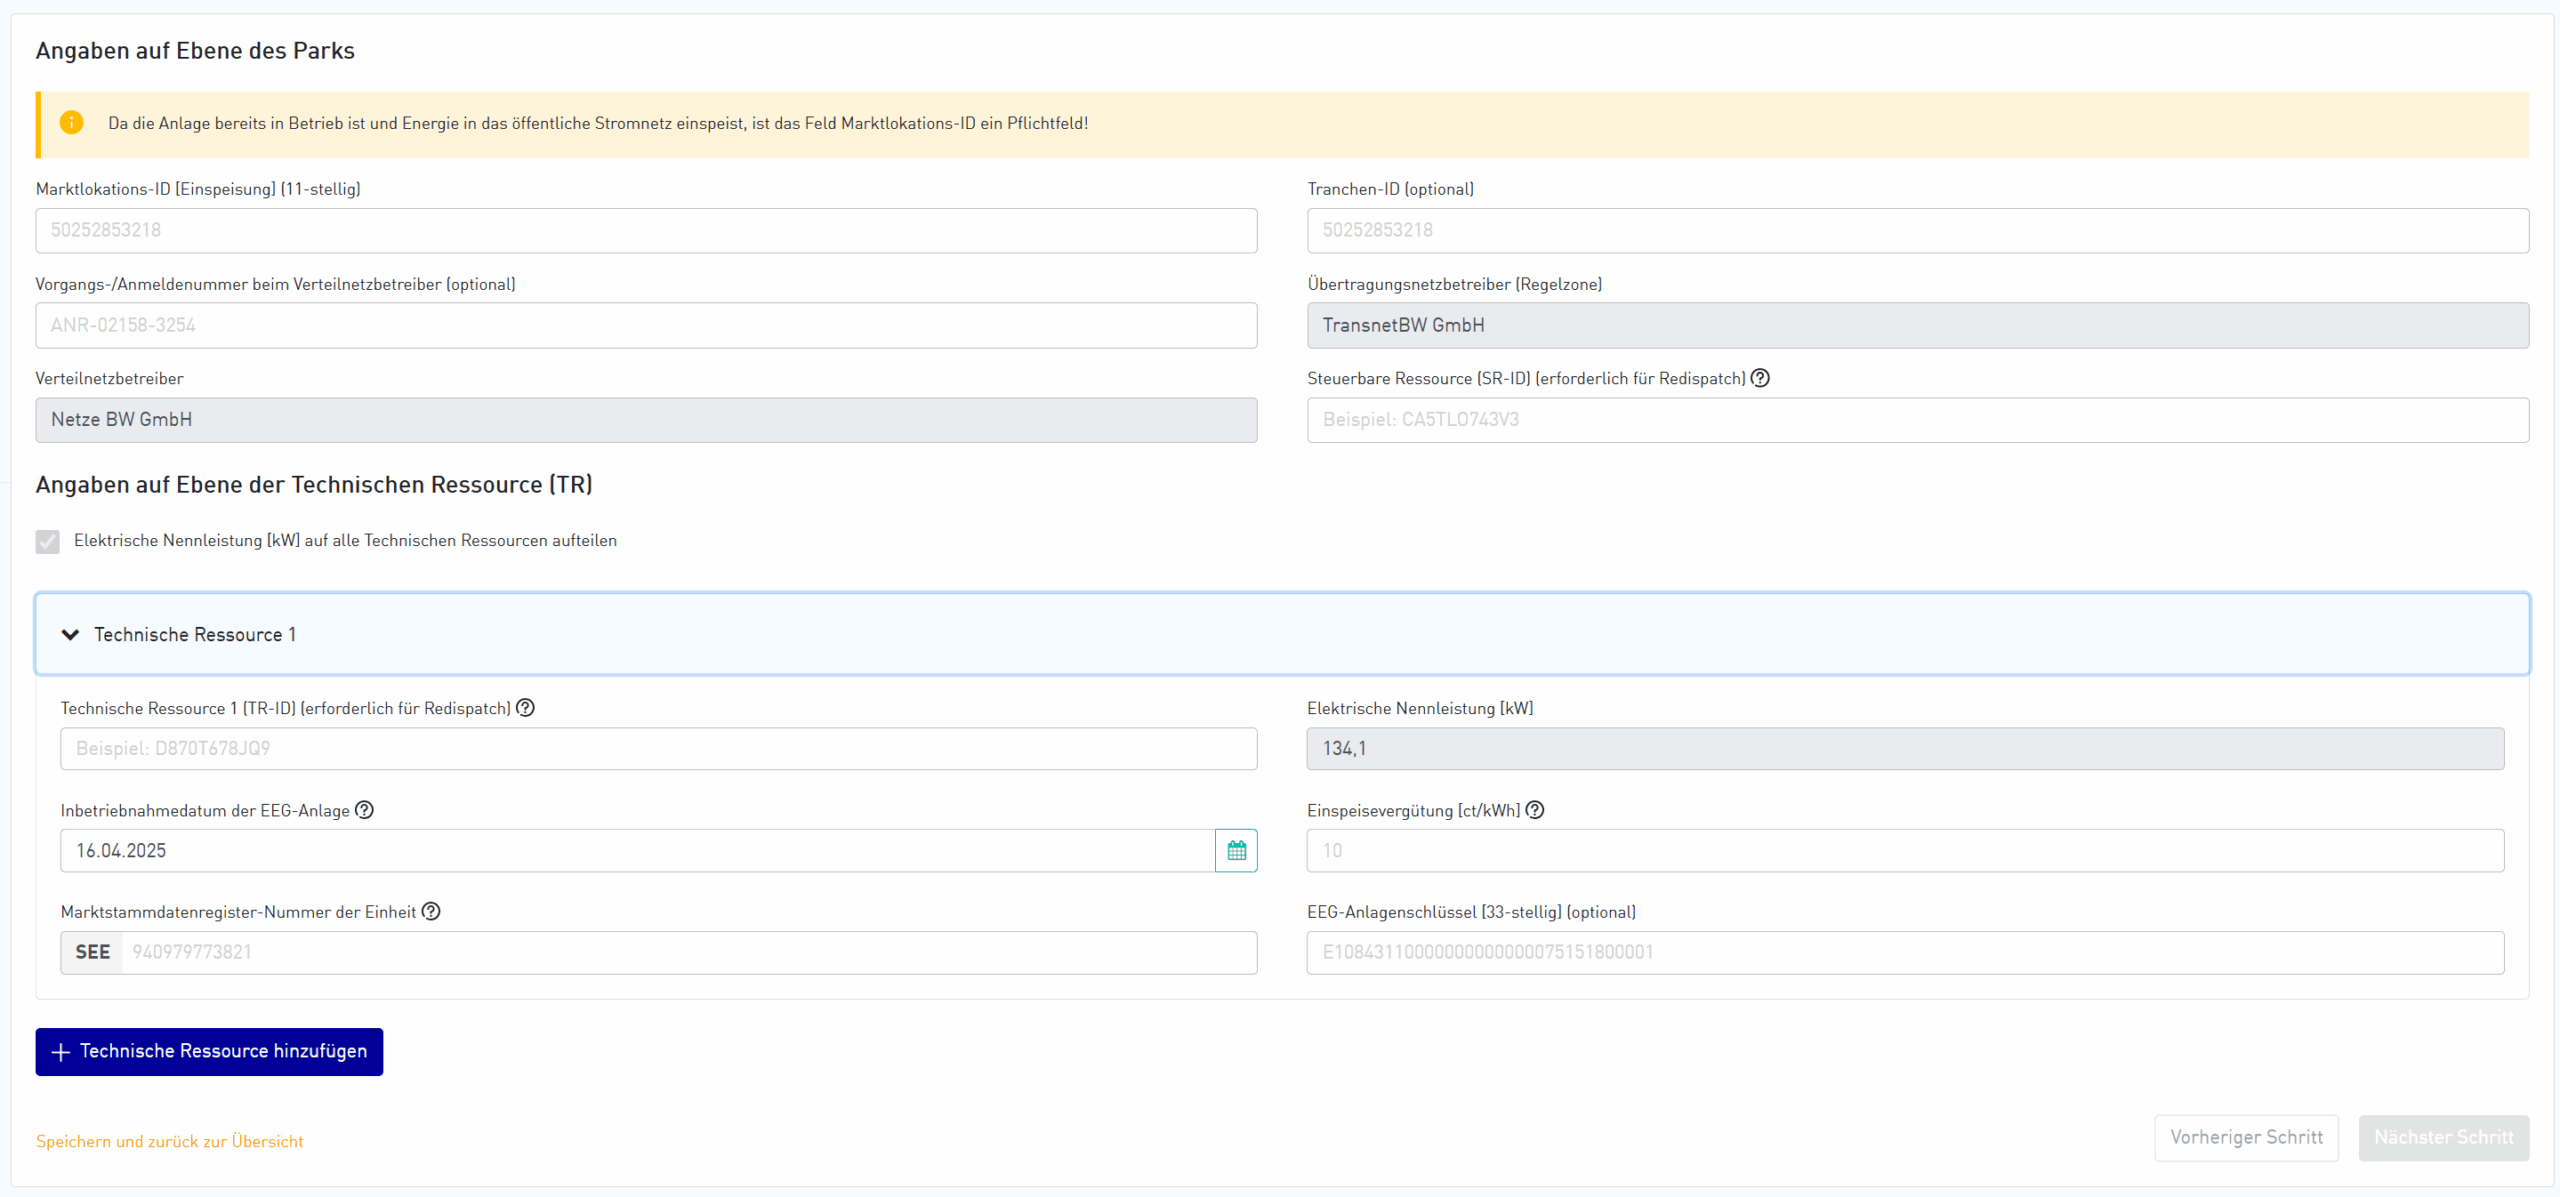Select the Vorgangs-/Anmeldenummer input field
This screenshot has width=2560, height=1197.
click(x=646, y=326)
